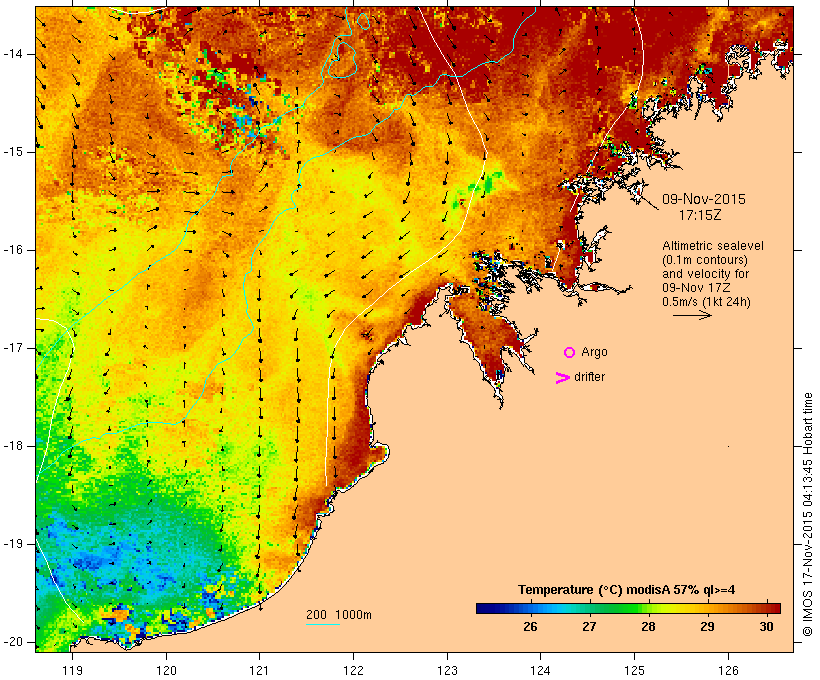Screen dimensions: 820x680
Task: Click latitude axis label '-14'
Action: [12, 54]
